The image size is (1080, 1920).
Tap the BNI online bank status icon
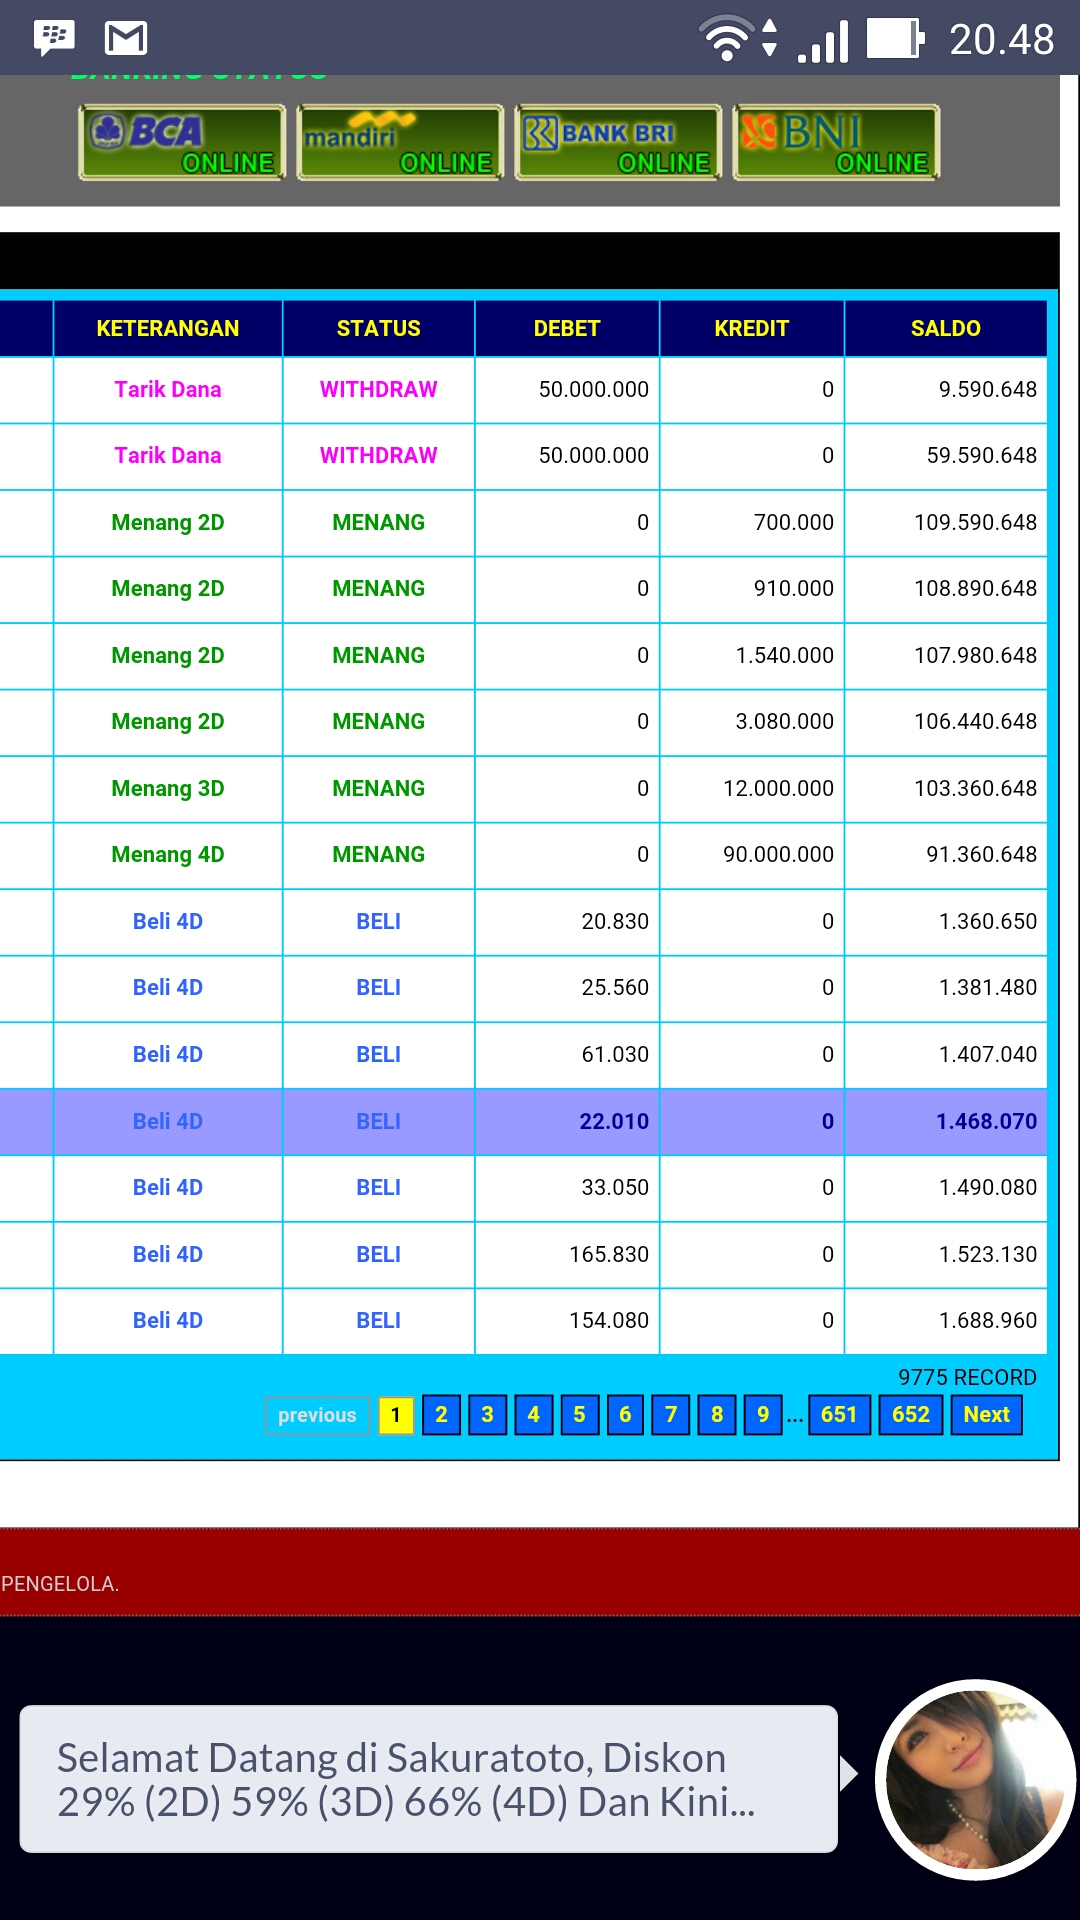point(836,143)
